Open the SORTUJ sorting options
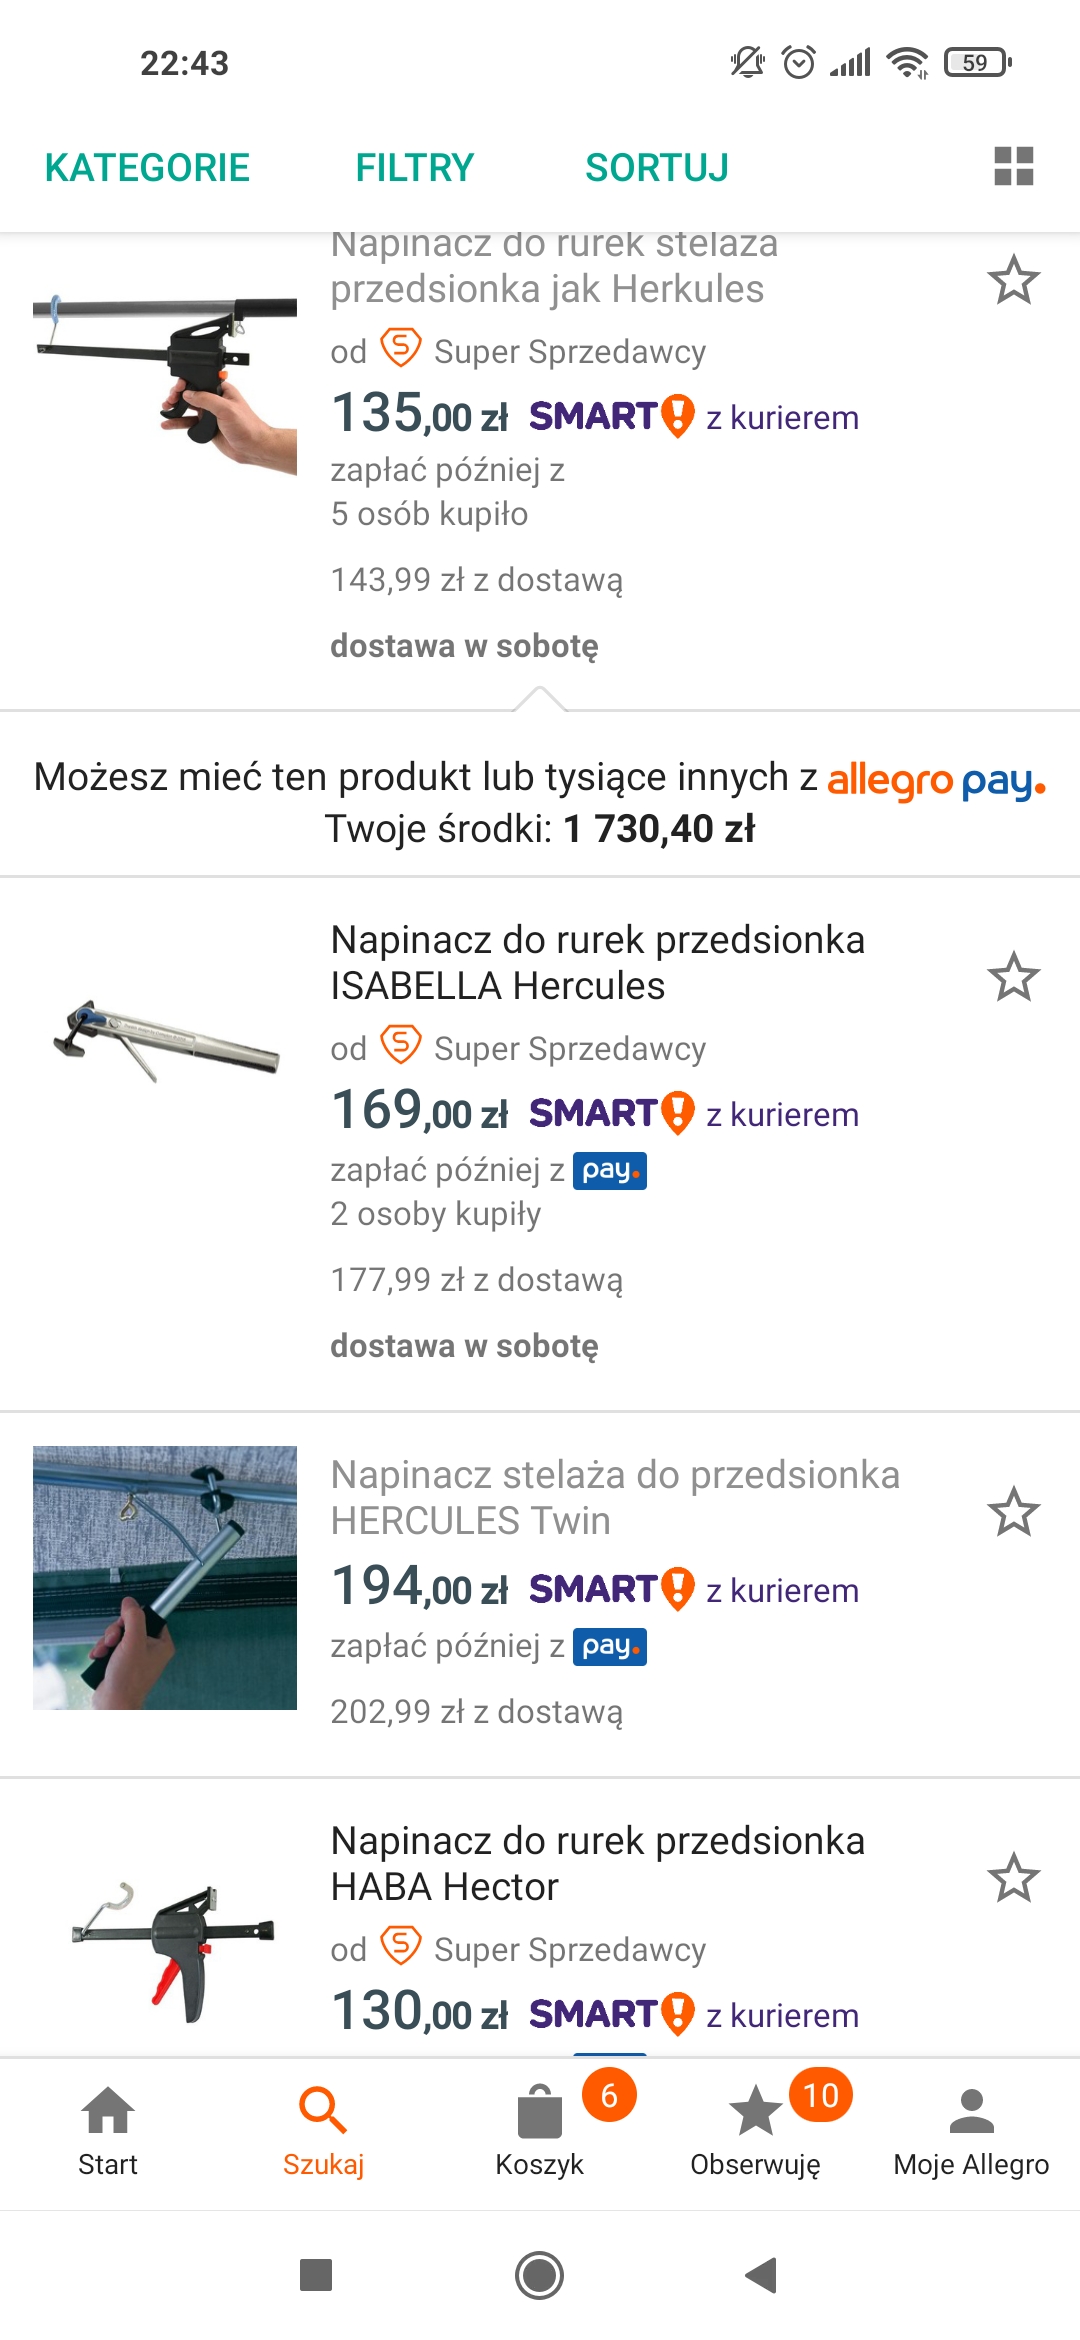 (x=657, y=168)
